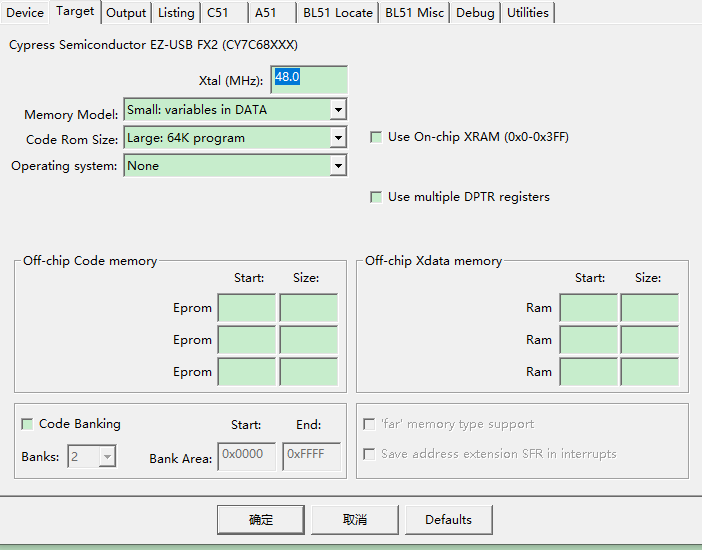Screen dimensions: 702x550
Task: Click the Off-chip Xdata memory group label
Action: point(433,261)
